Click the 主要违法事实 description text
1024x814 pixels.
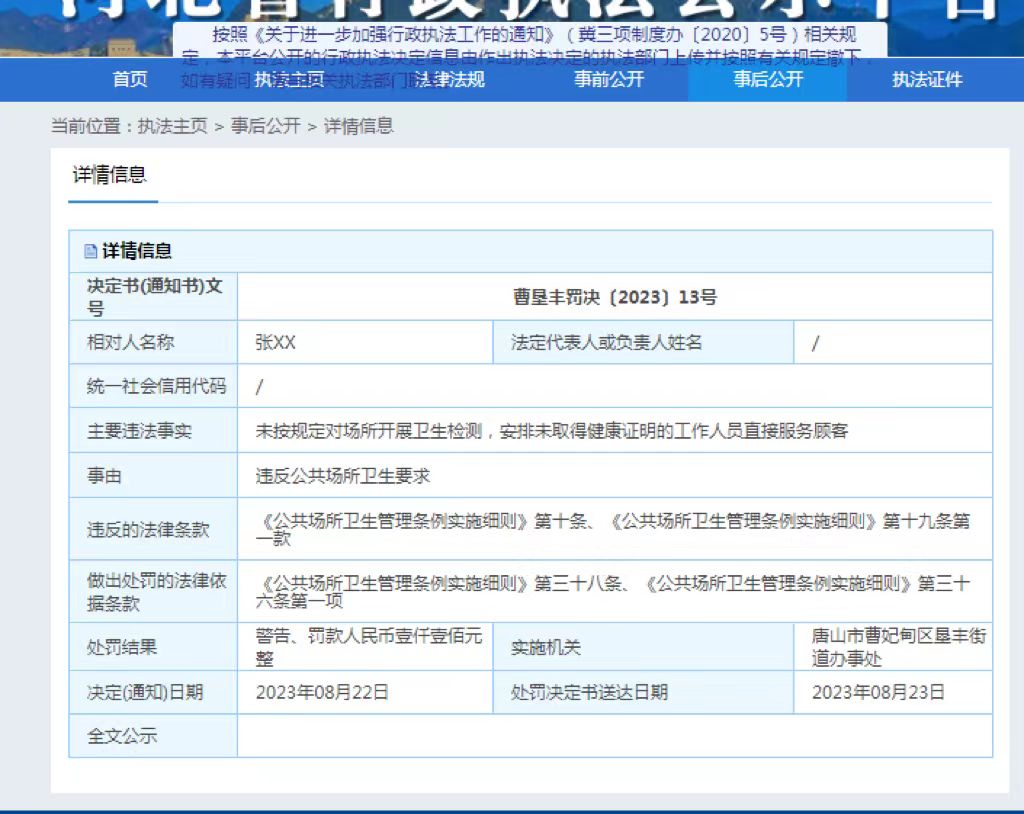coord(552,431)
